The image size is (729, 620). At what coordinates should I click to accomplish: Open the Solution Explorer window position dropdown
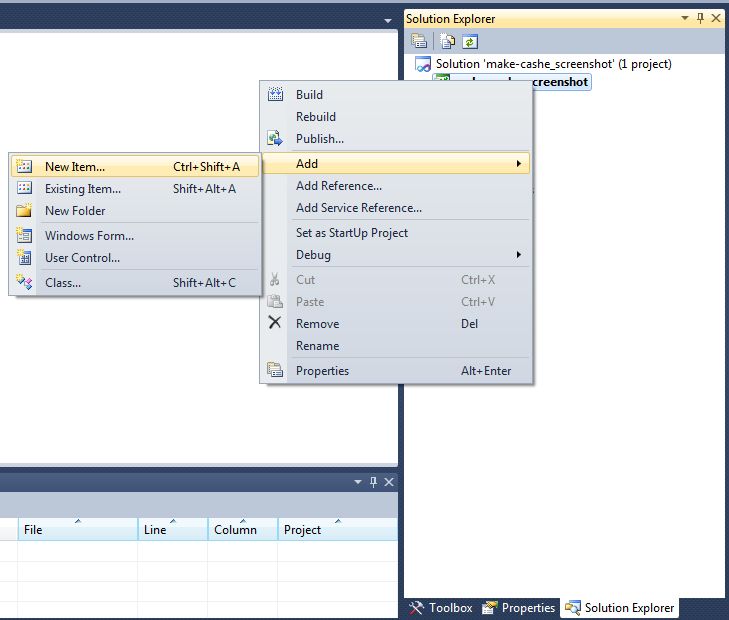click(x=685, y=18)
